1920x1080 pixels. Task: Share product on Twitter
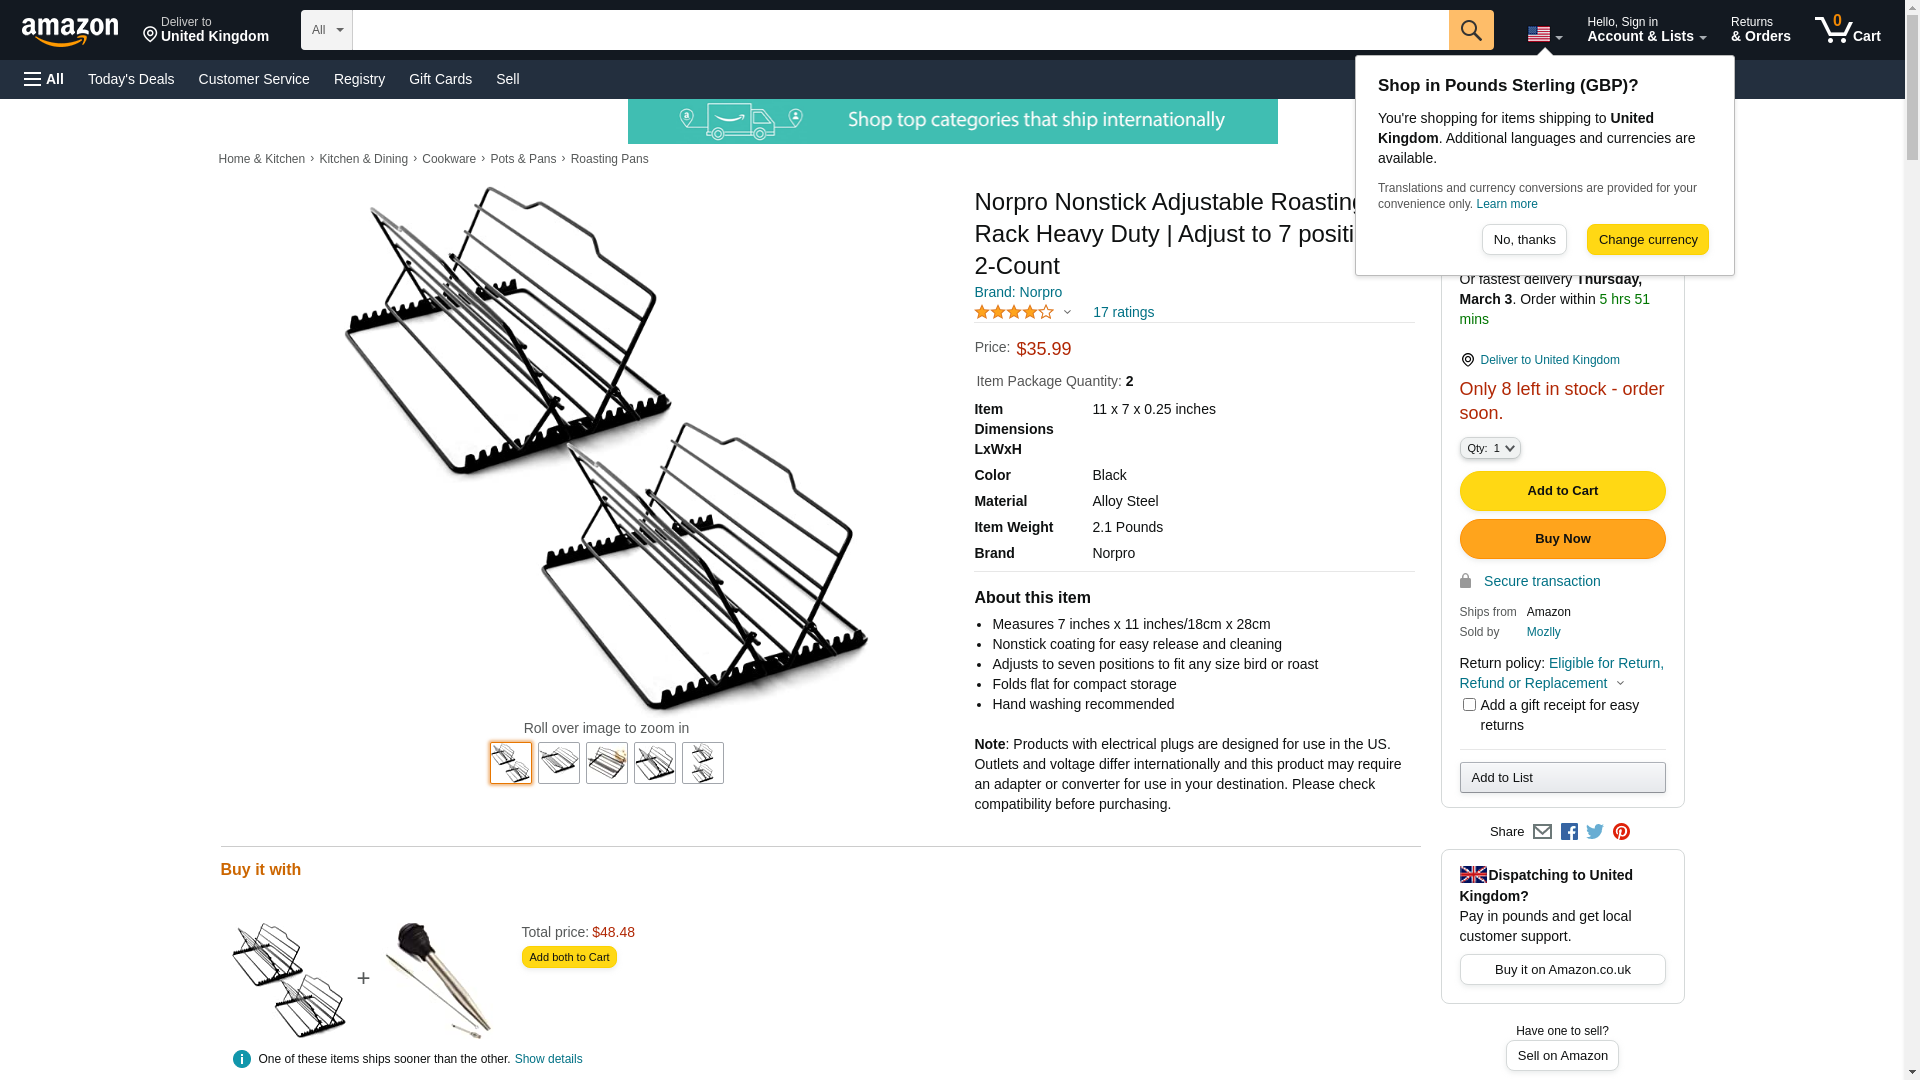(1595, 832)
